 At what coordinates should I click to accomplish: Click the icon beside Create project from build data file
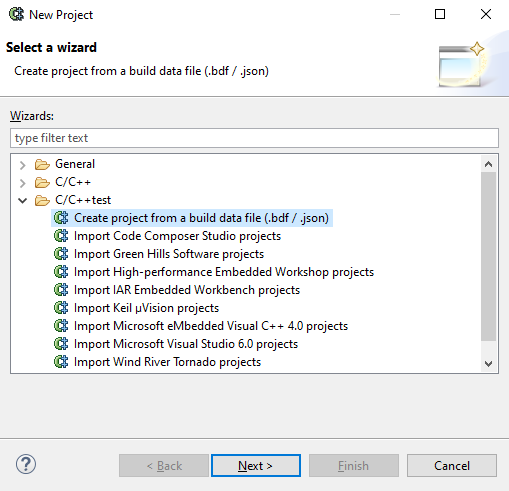pos(61,218)
